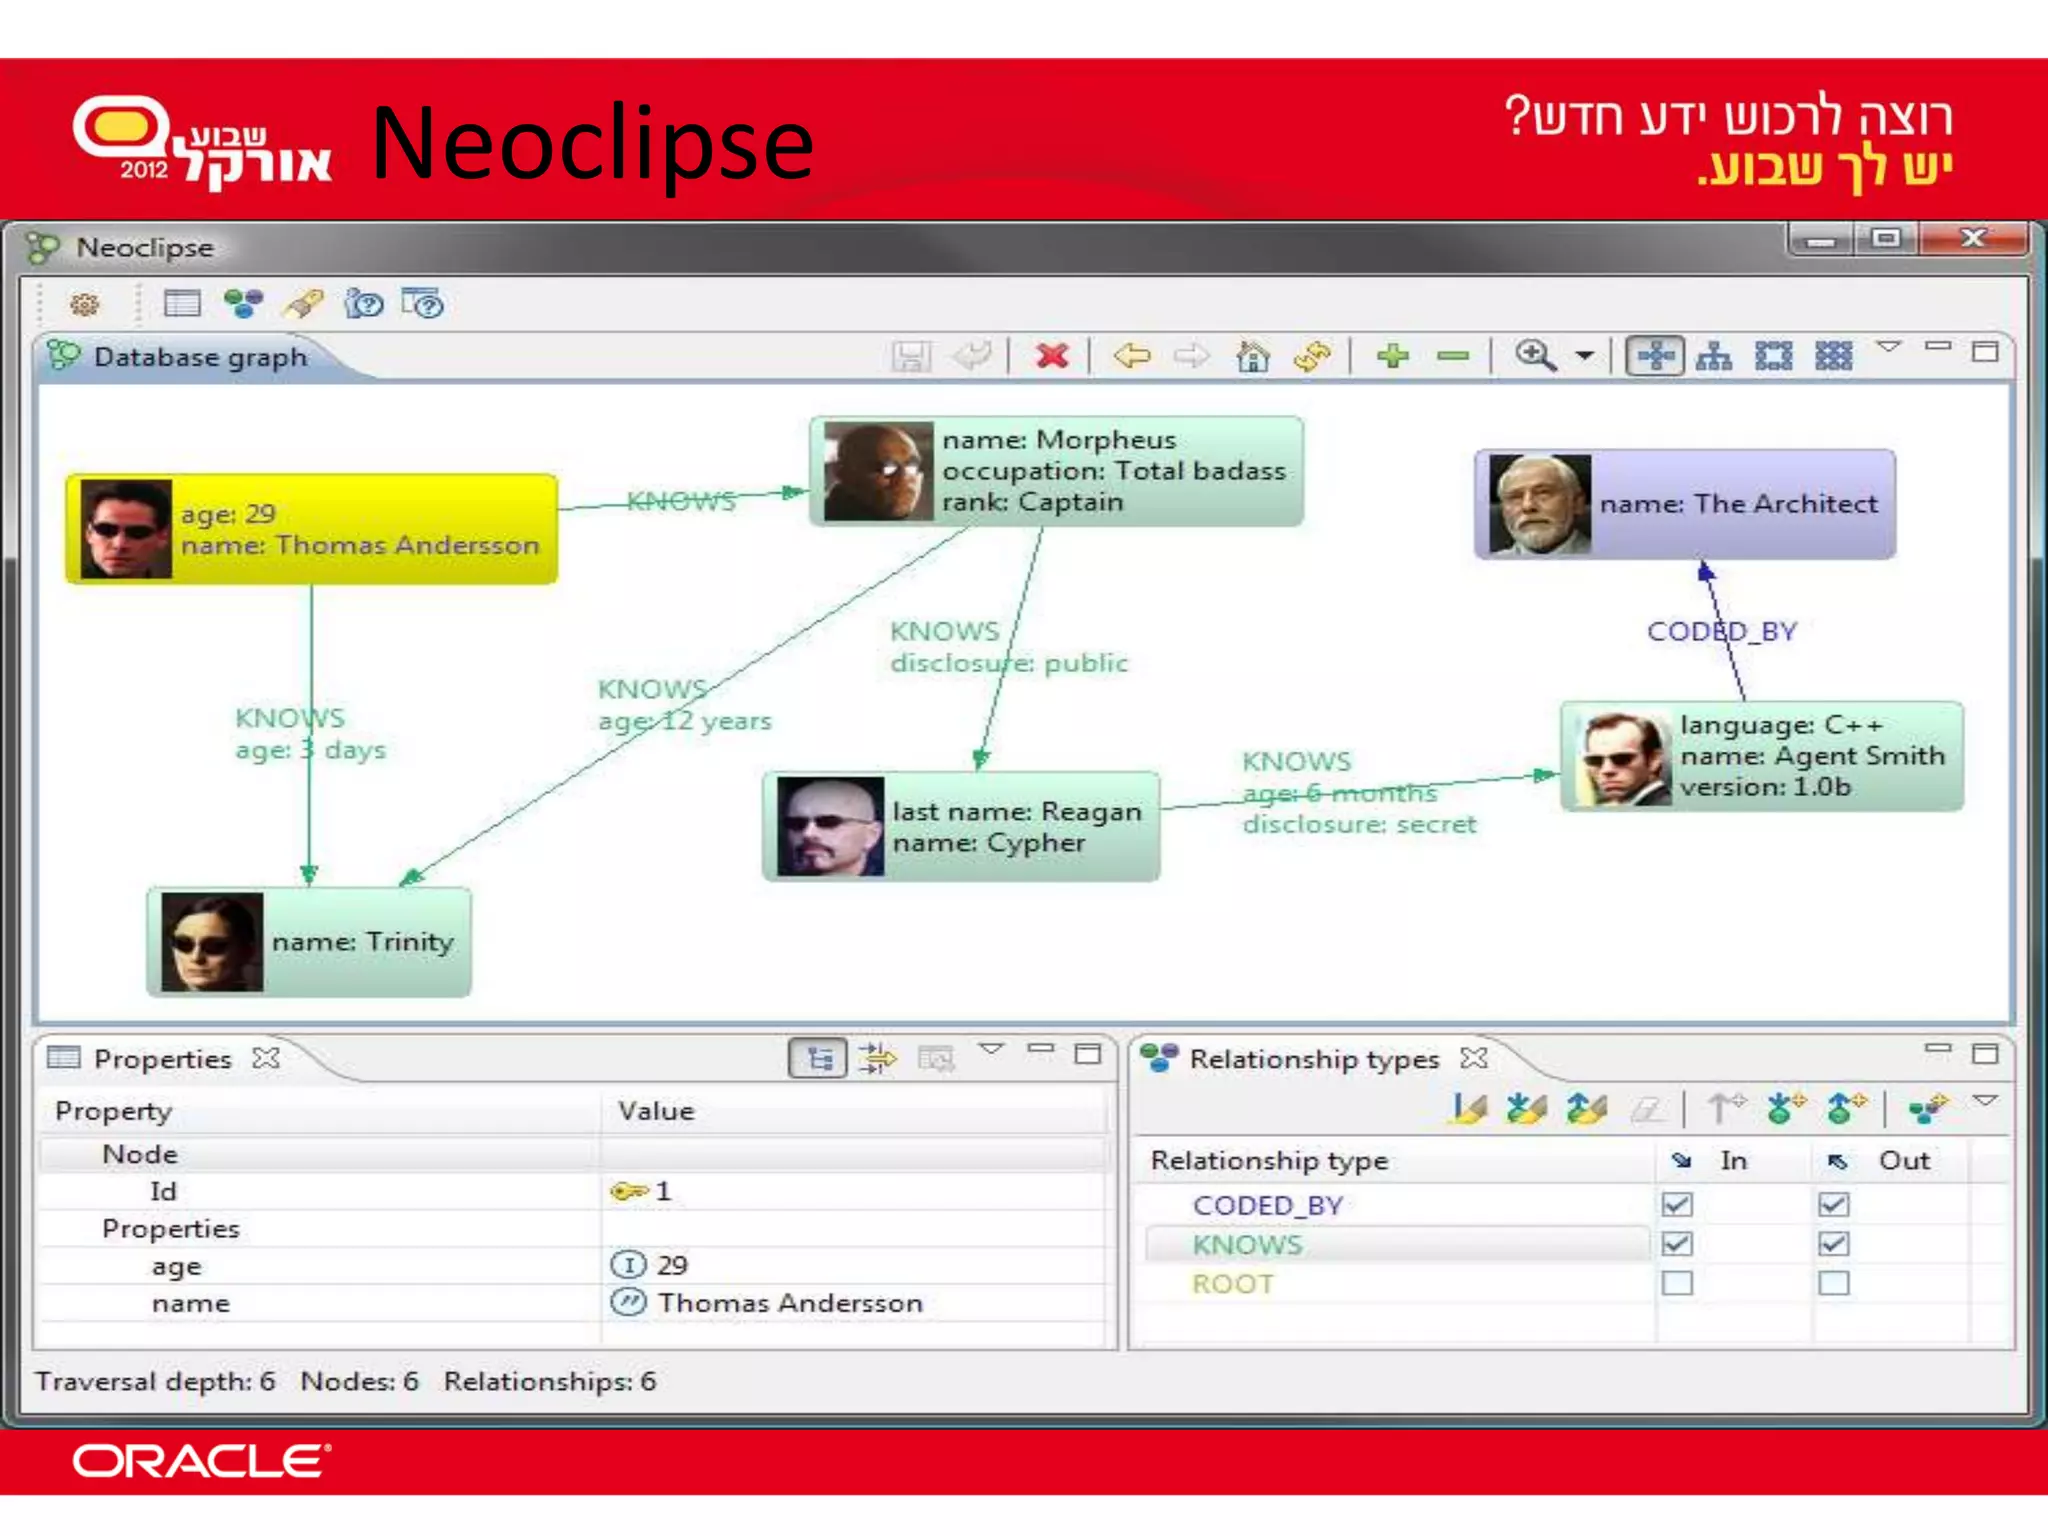This screenshot has width=2048, height=1536.
Task: Select the Id row in Node
Action: click(x=574, y=1191)
